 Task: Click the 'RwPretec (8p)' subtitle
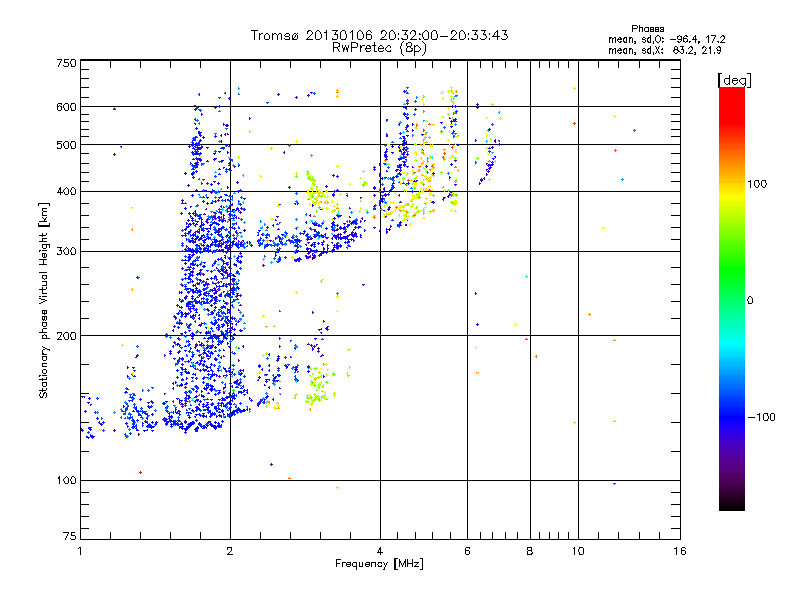click(379, 48)
